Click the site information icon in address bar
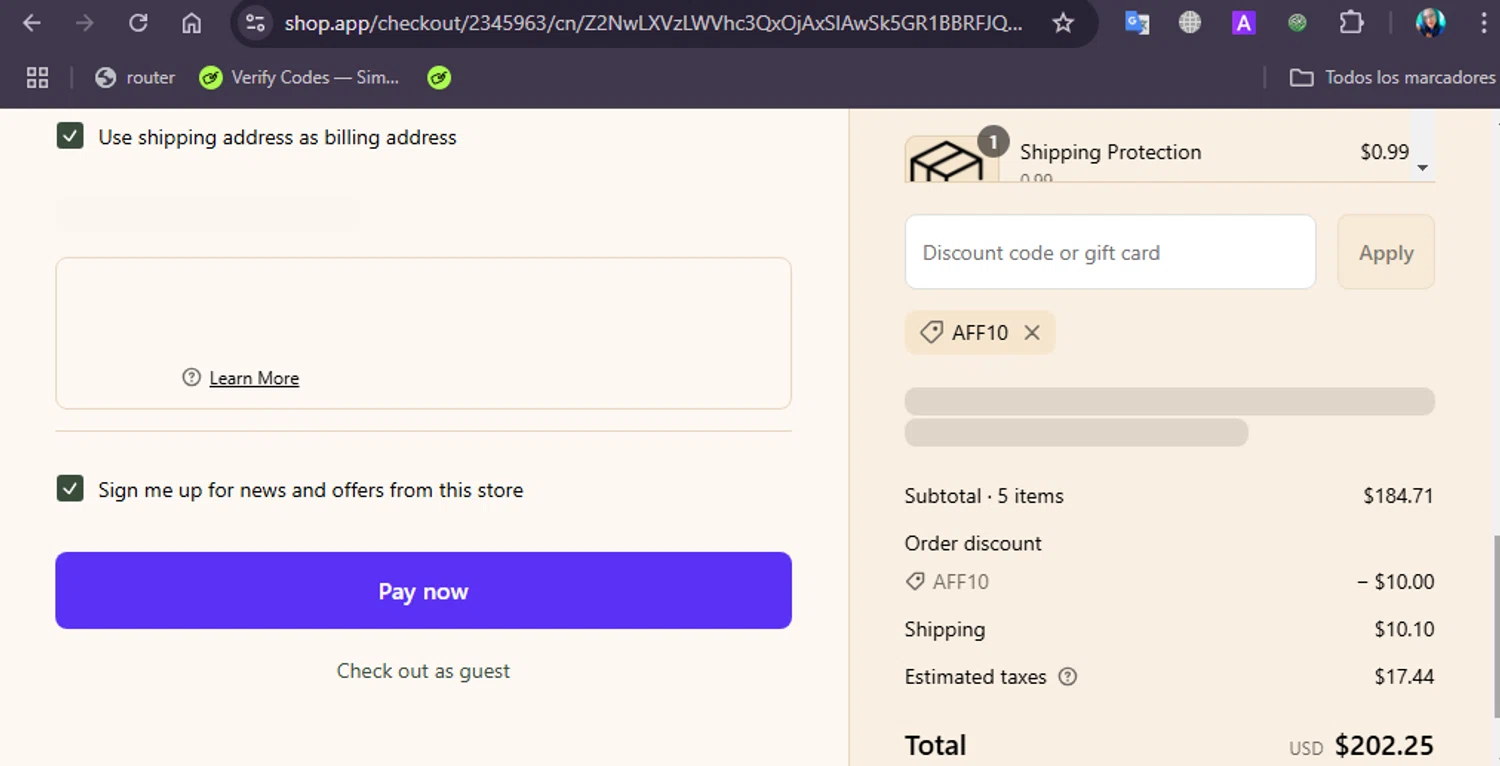1500x766 pixels. (256, 23)
